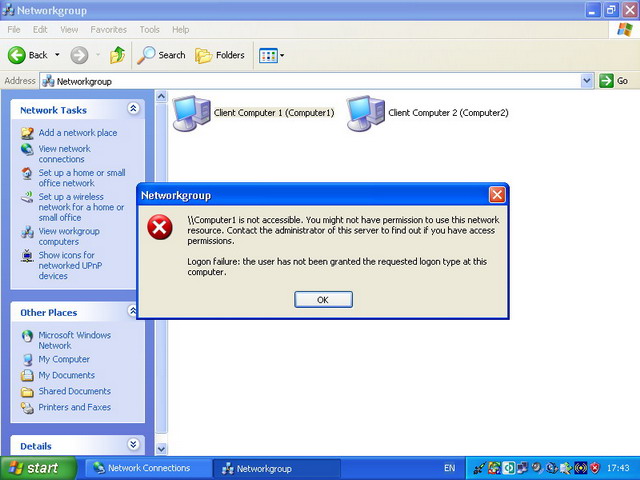Click the clock showing 17:43
The width and height of the screenshot is (640, 480).
tap(618, 468)
